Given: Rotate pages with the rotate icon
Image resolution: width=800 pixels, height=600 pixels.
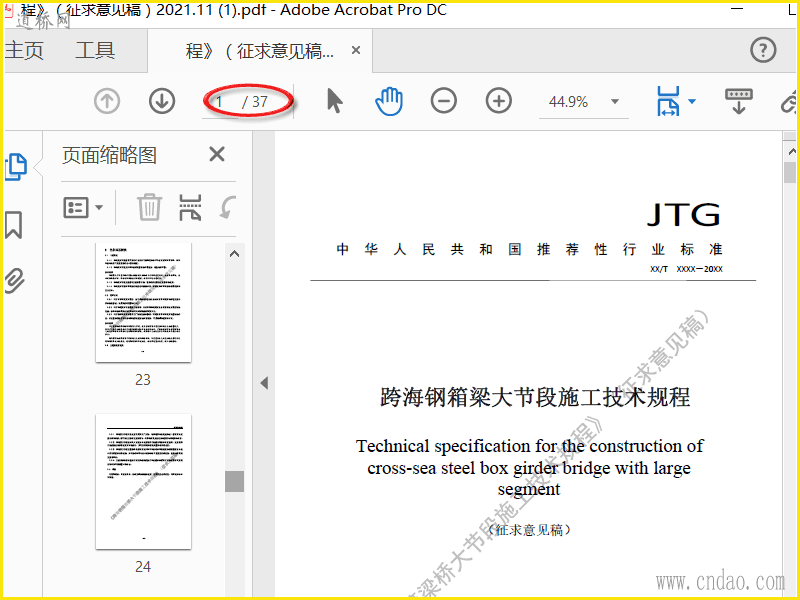Looking at the screenshot, I should [228, 207].
